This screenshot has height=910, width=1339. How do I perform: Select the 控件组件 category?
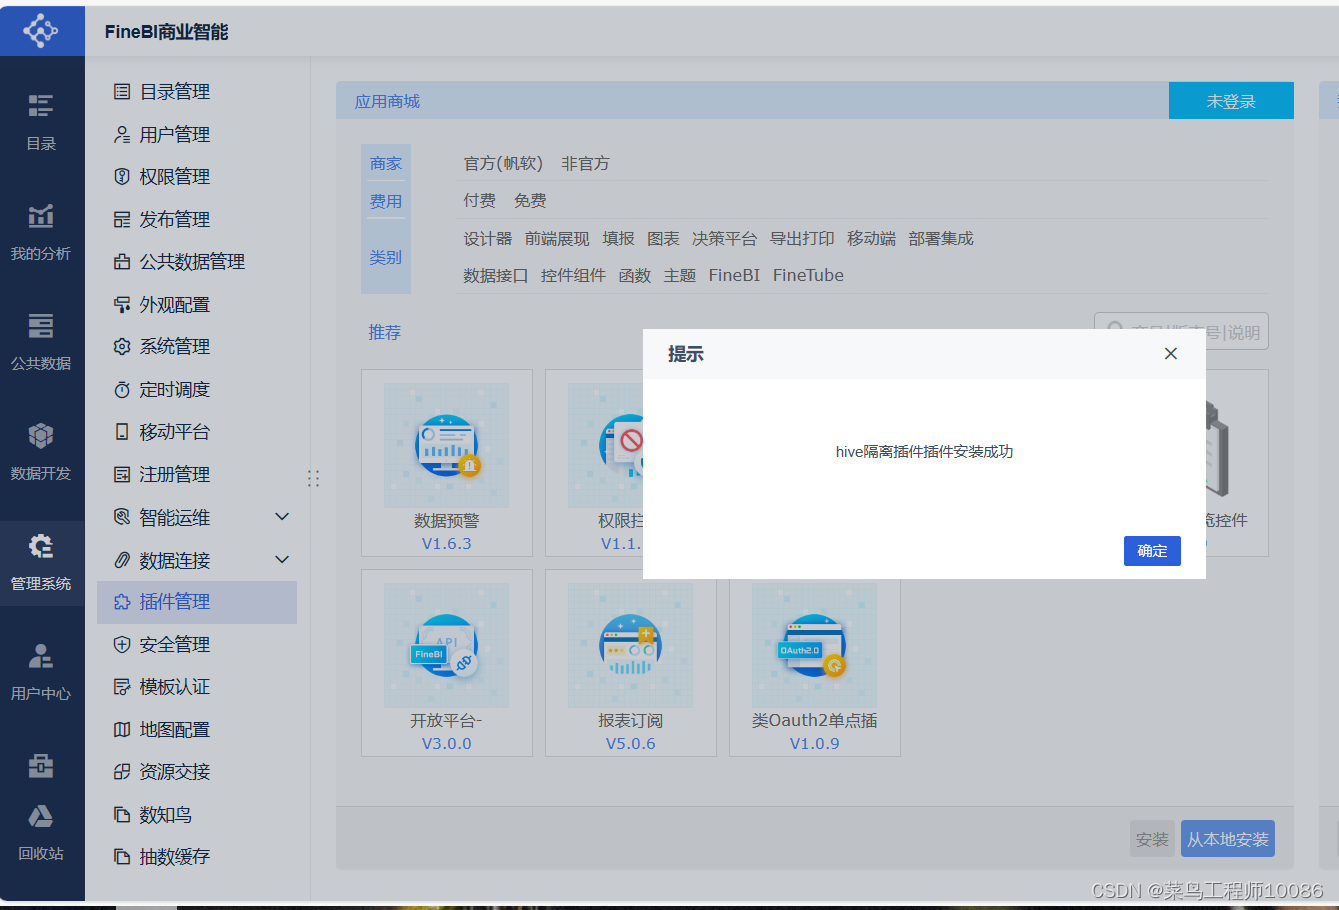573,276
